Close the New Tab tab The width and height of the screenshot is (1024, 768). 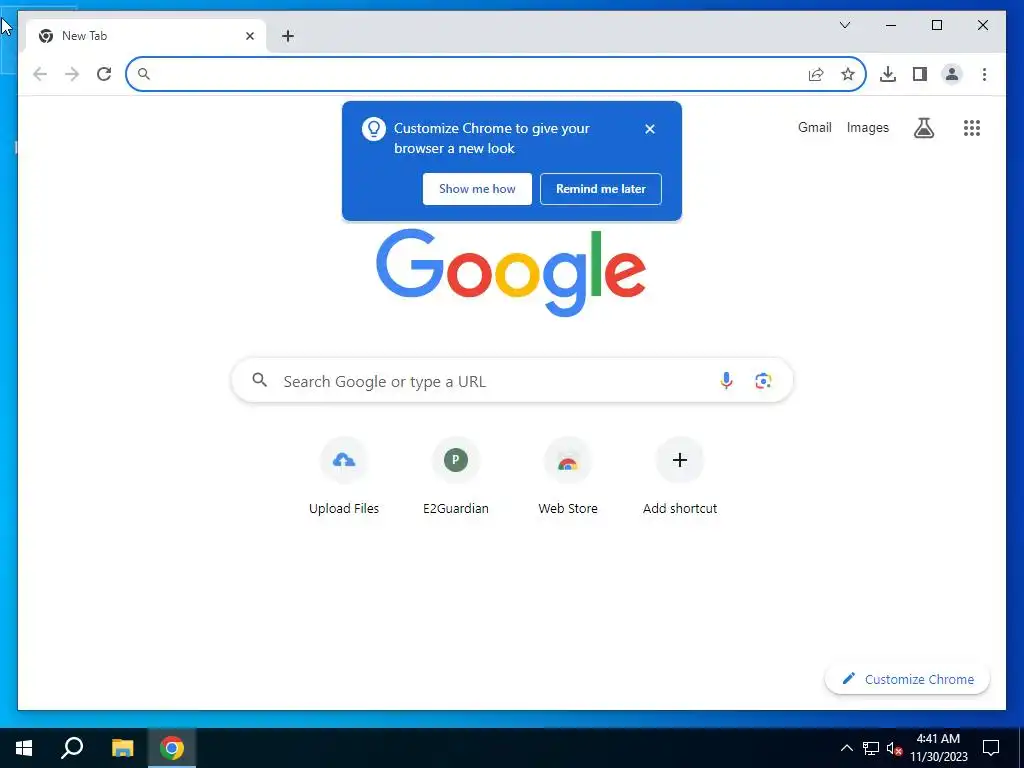pyautogui.click(x=249, y=36)
